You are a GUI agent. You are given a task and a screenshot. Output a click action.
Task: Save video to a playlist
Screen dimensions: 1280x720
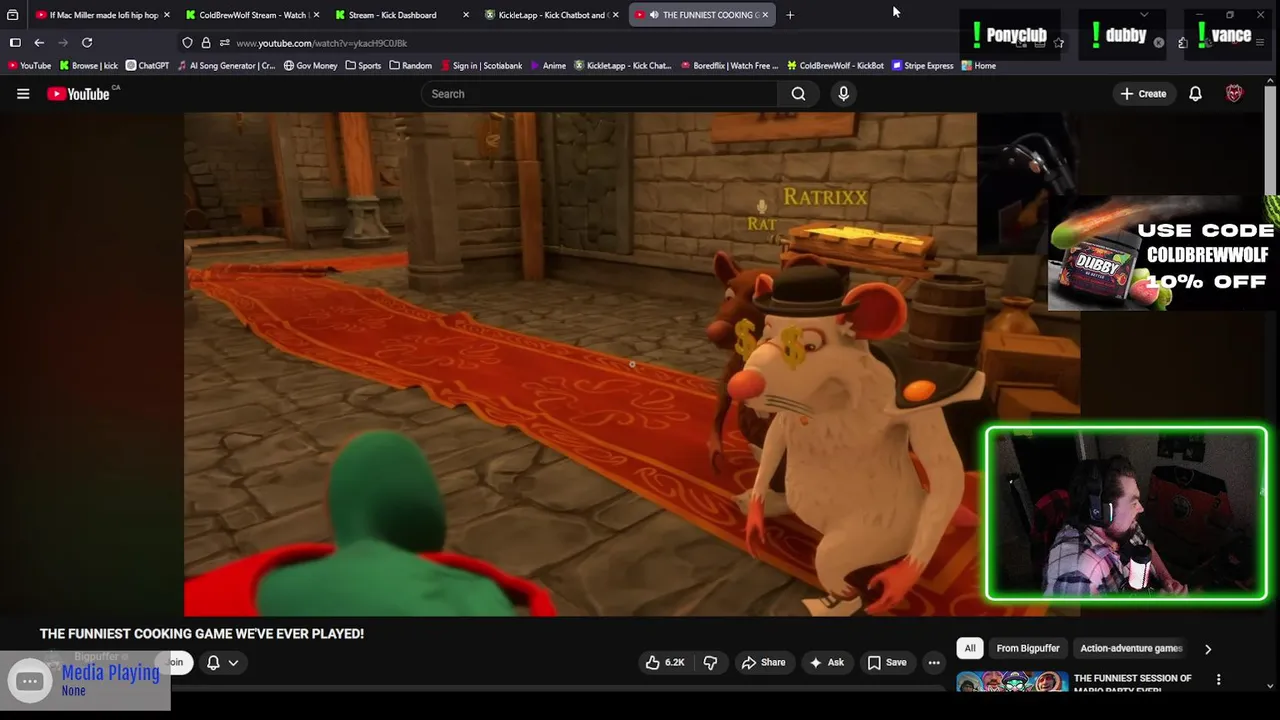tap(887, 662)
